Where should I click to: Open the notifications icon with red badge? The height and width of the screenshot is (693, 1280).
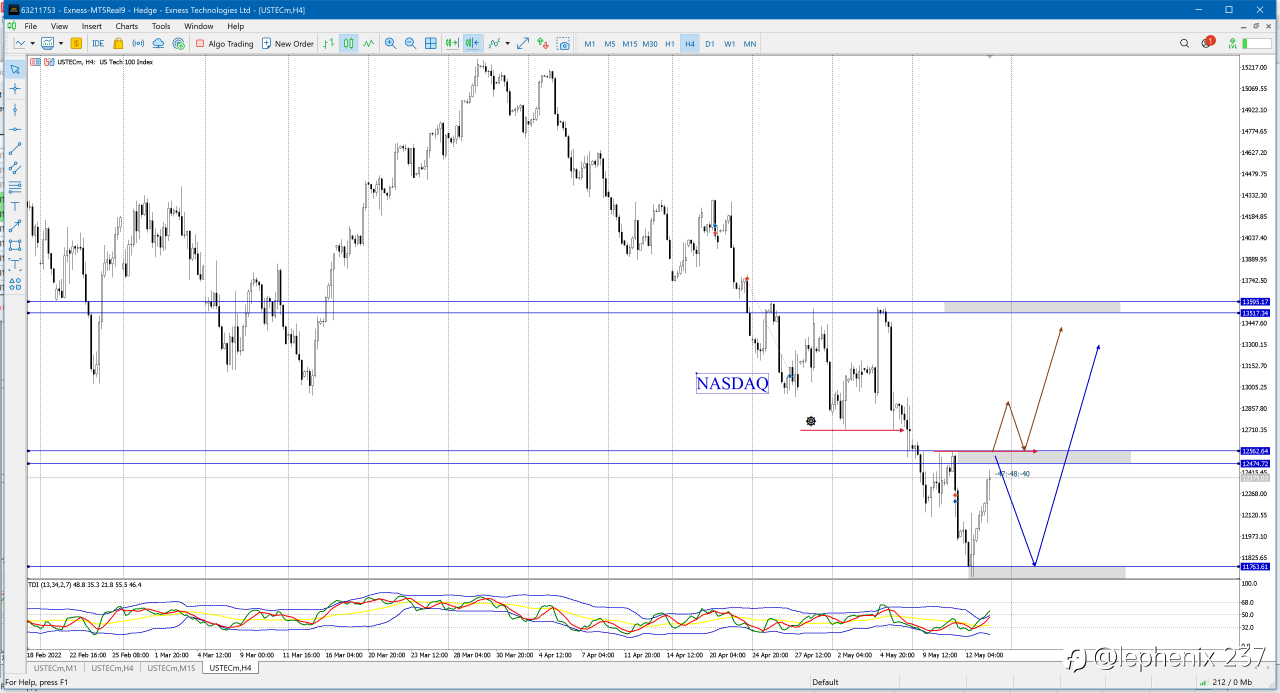(x=1207, y=43)
